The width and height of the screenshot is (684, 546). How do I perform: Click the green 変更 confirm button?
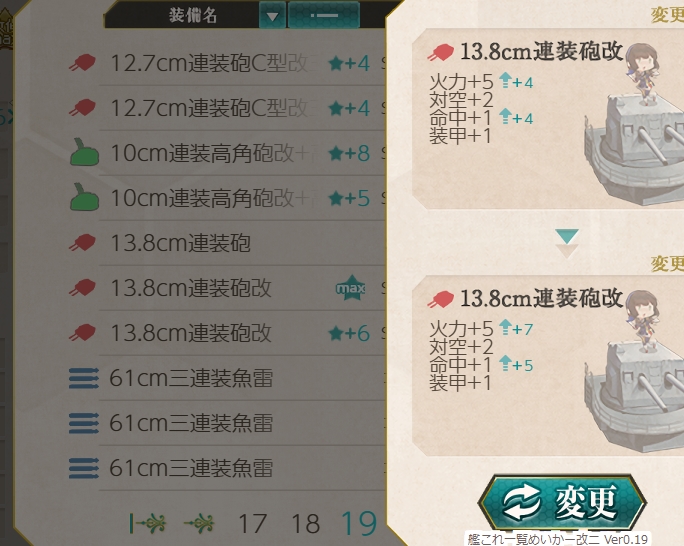[x=562, y=502]
